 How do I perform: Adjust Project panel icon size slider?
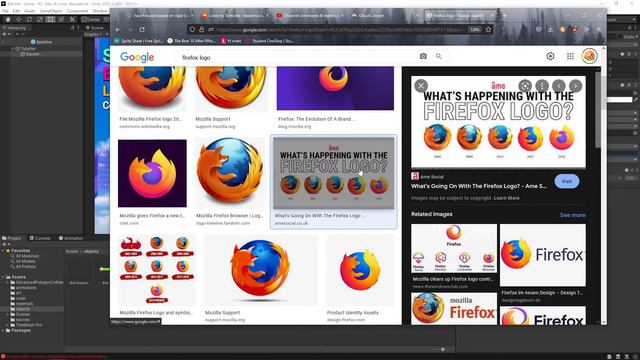pos(442,349)
